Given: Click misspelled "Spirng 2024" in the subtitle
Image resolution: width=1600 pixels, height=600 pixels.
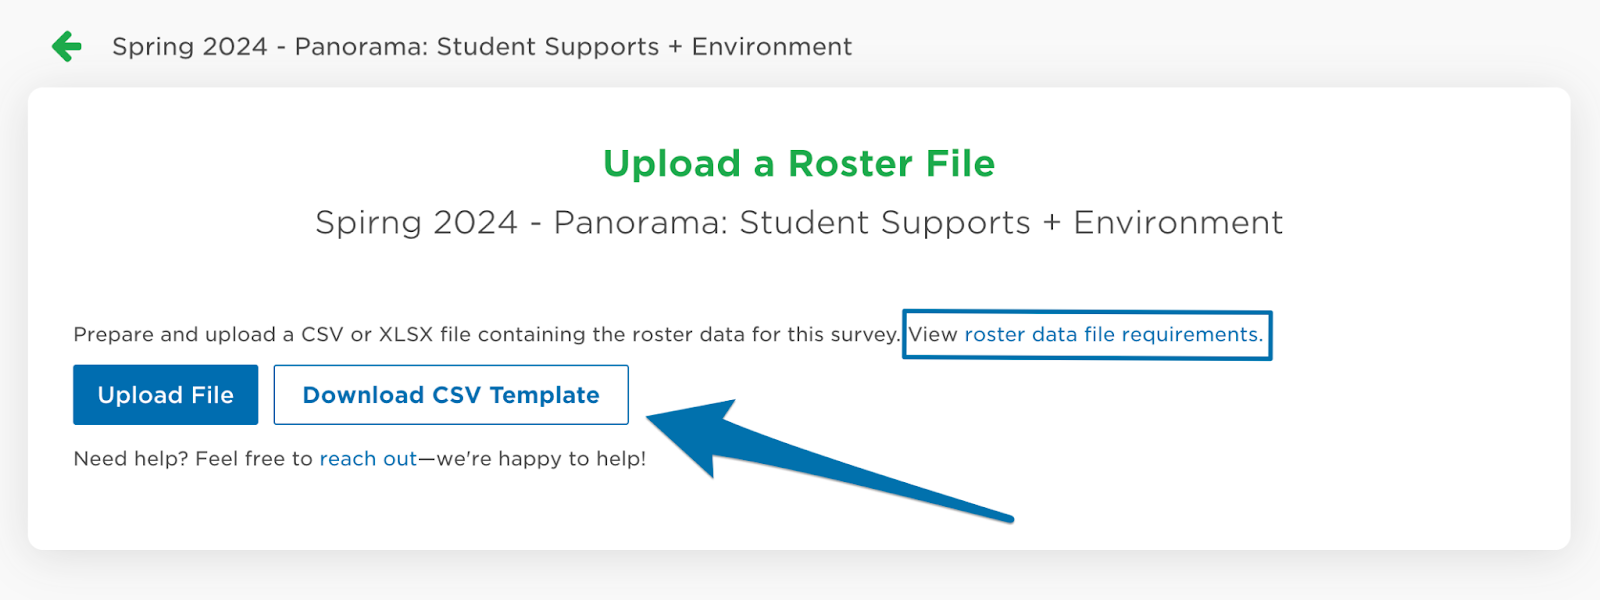Looking at the screenshot, I should (416, 222).
